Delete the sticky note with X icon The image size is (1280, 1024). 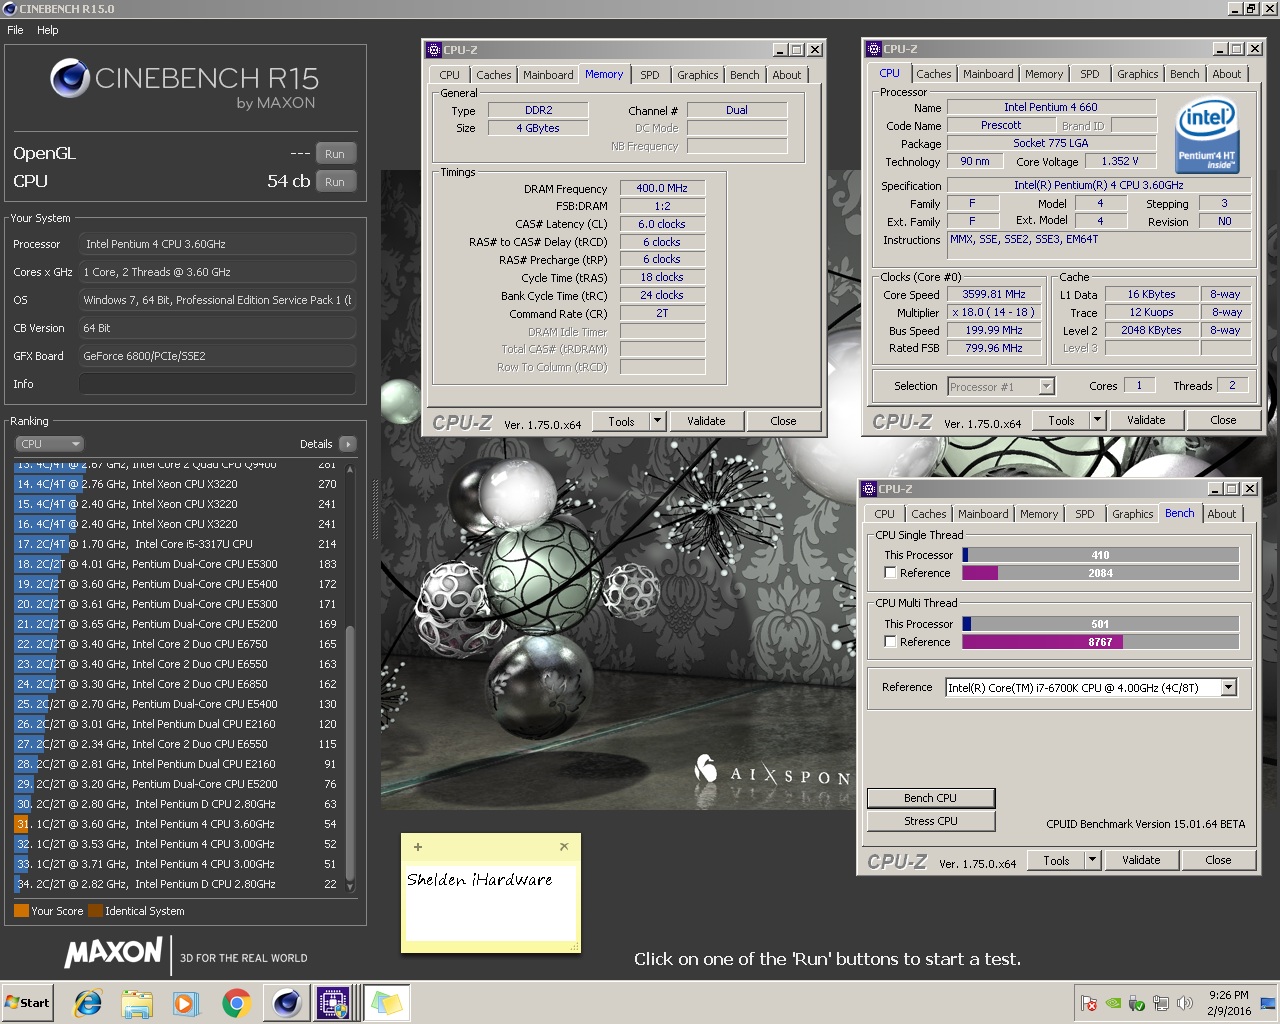tap(564, 847)
